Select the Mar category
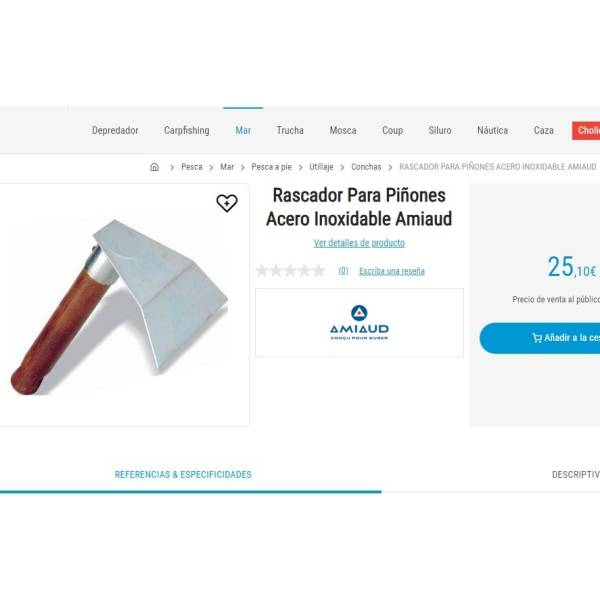Image resolution: width=600 pixels, height=600 pixels. click(x=243, y=130)
